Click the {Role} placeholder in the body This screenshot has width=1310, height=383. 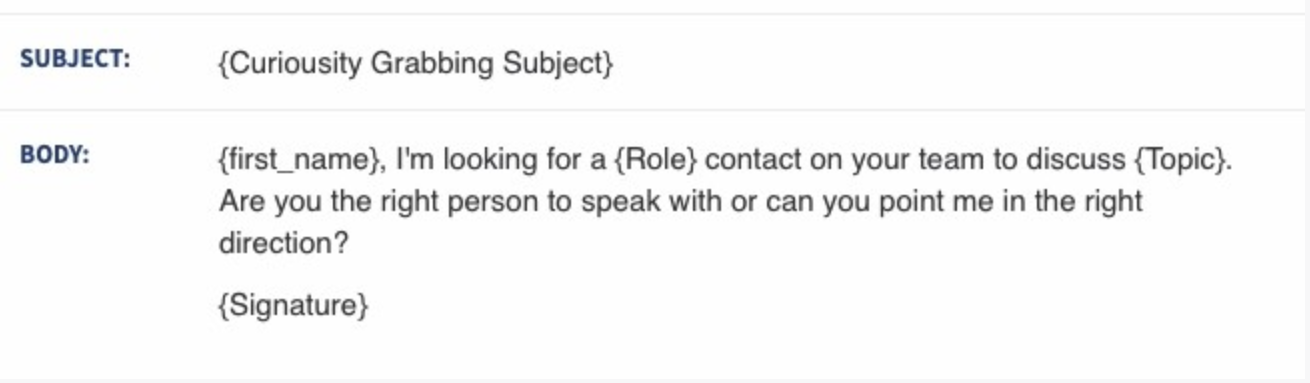coord(656,160)
